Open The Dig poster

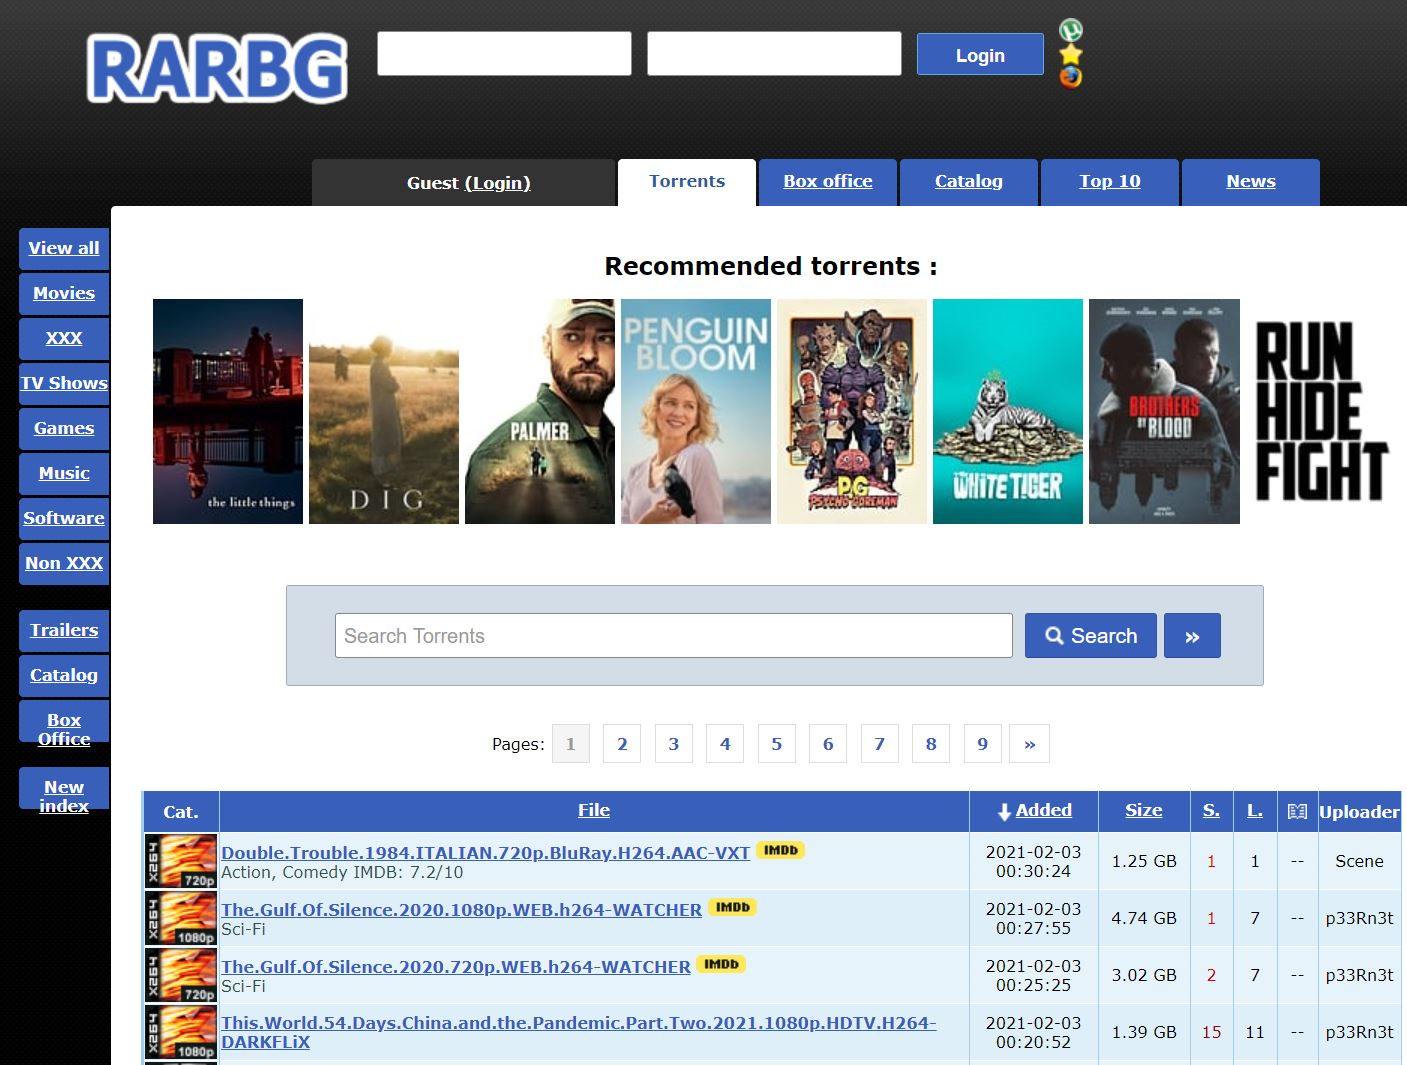tap(384, 411)
